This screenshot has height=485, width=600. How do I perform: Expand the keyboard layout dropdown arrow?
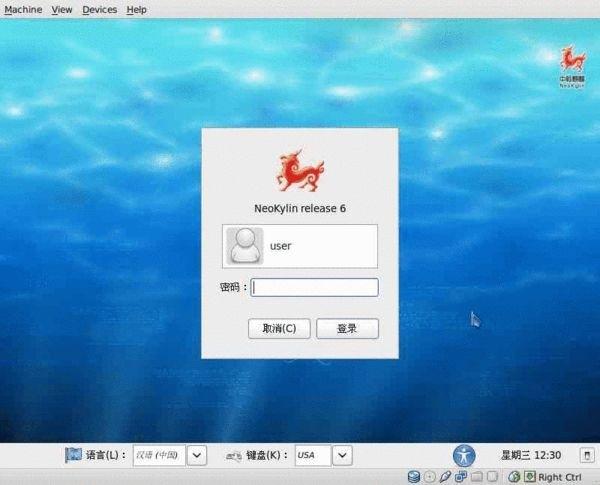coord(342,455)
